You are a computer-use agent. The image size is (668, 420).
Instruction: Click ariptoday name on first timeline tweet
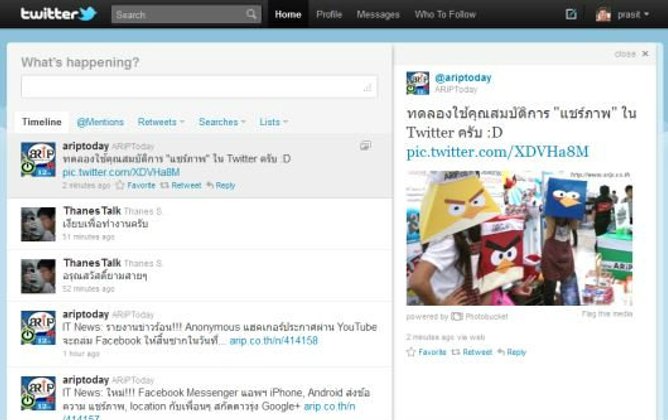pyautogui.click(x=86, y=146)
